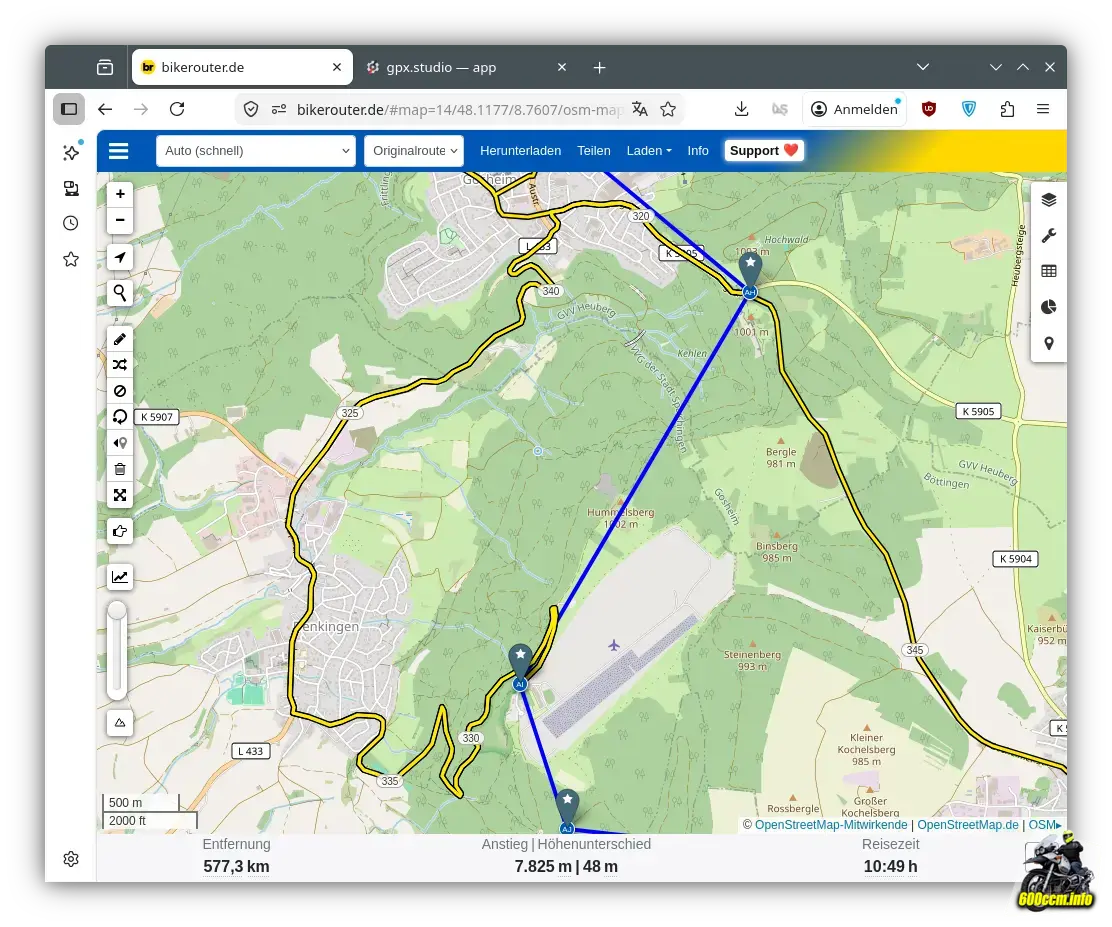Select the pencil draw route tool
Viewport: 1112px width, 927px height.
tap(120, 339)
